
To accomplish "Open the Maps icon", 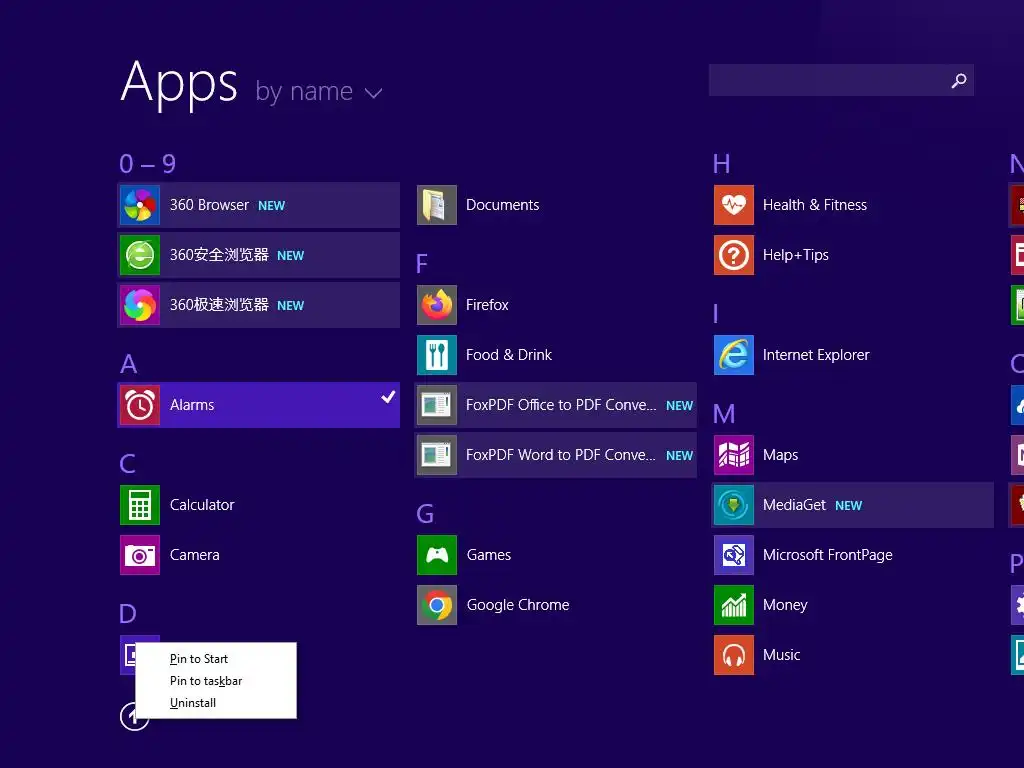I will coord(734,455).
